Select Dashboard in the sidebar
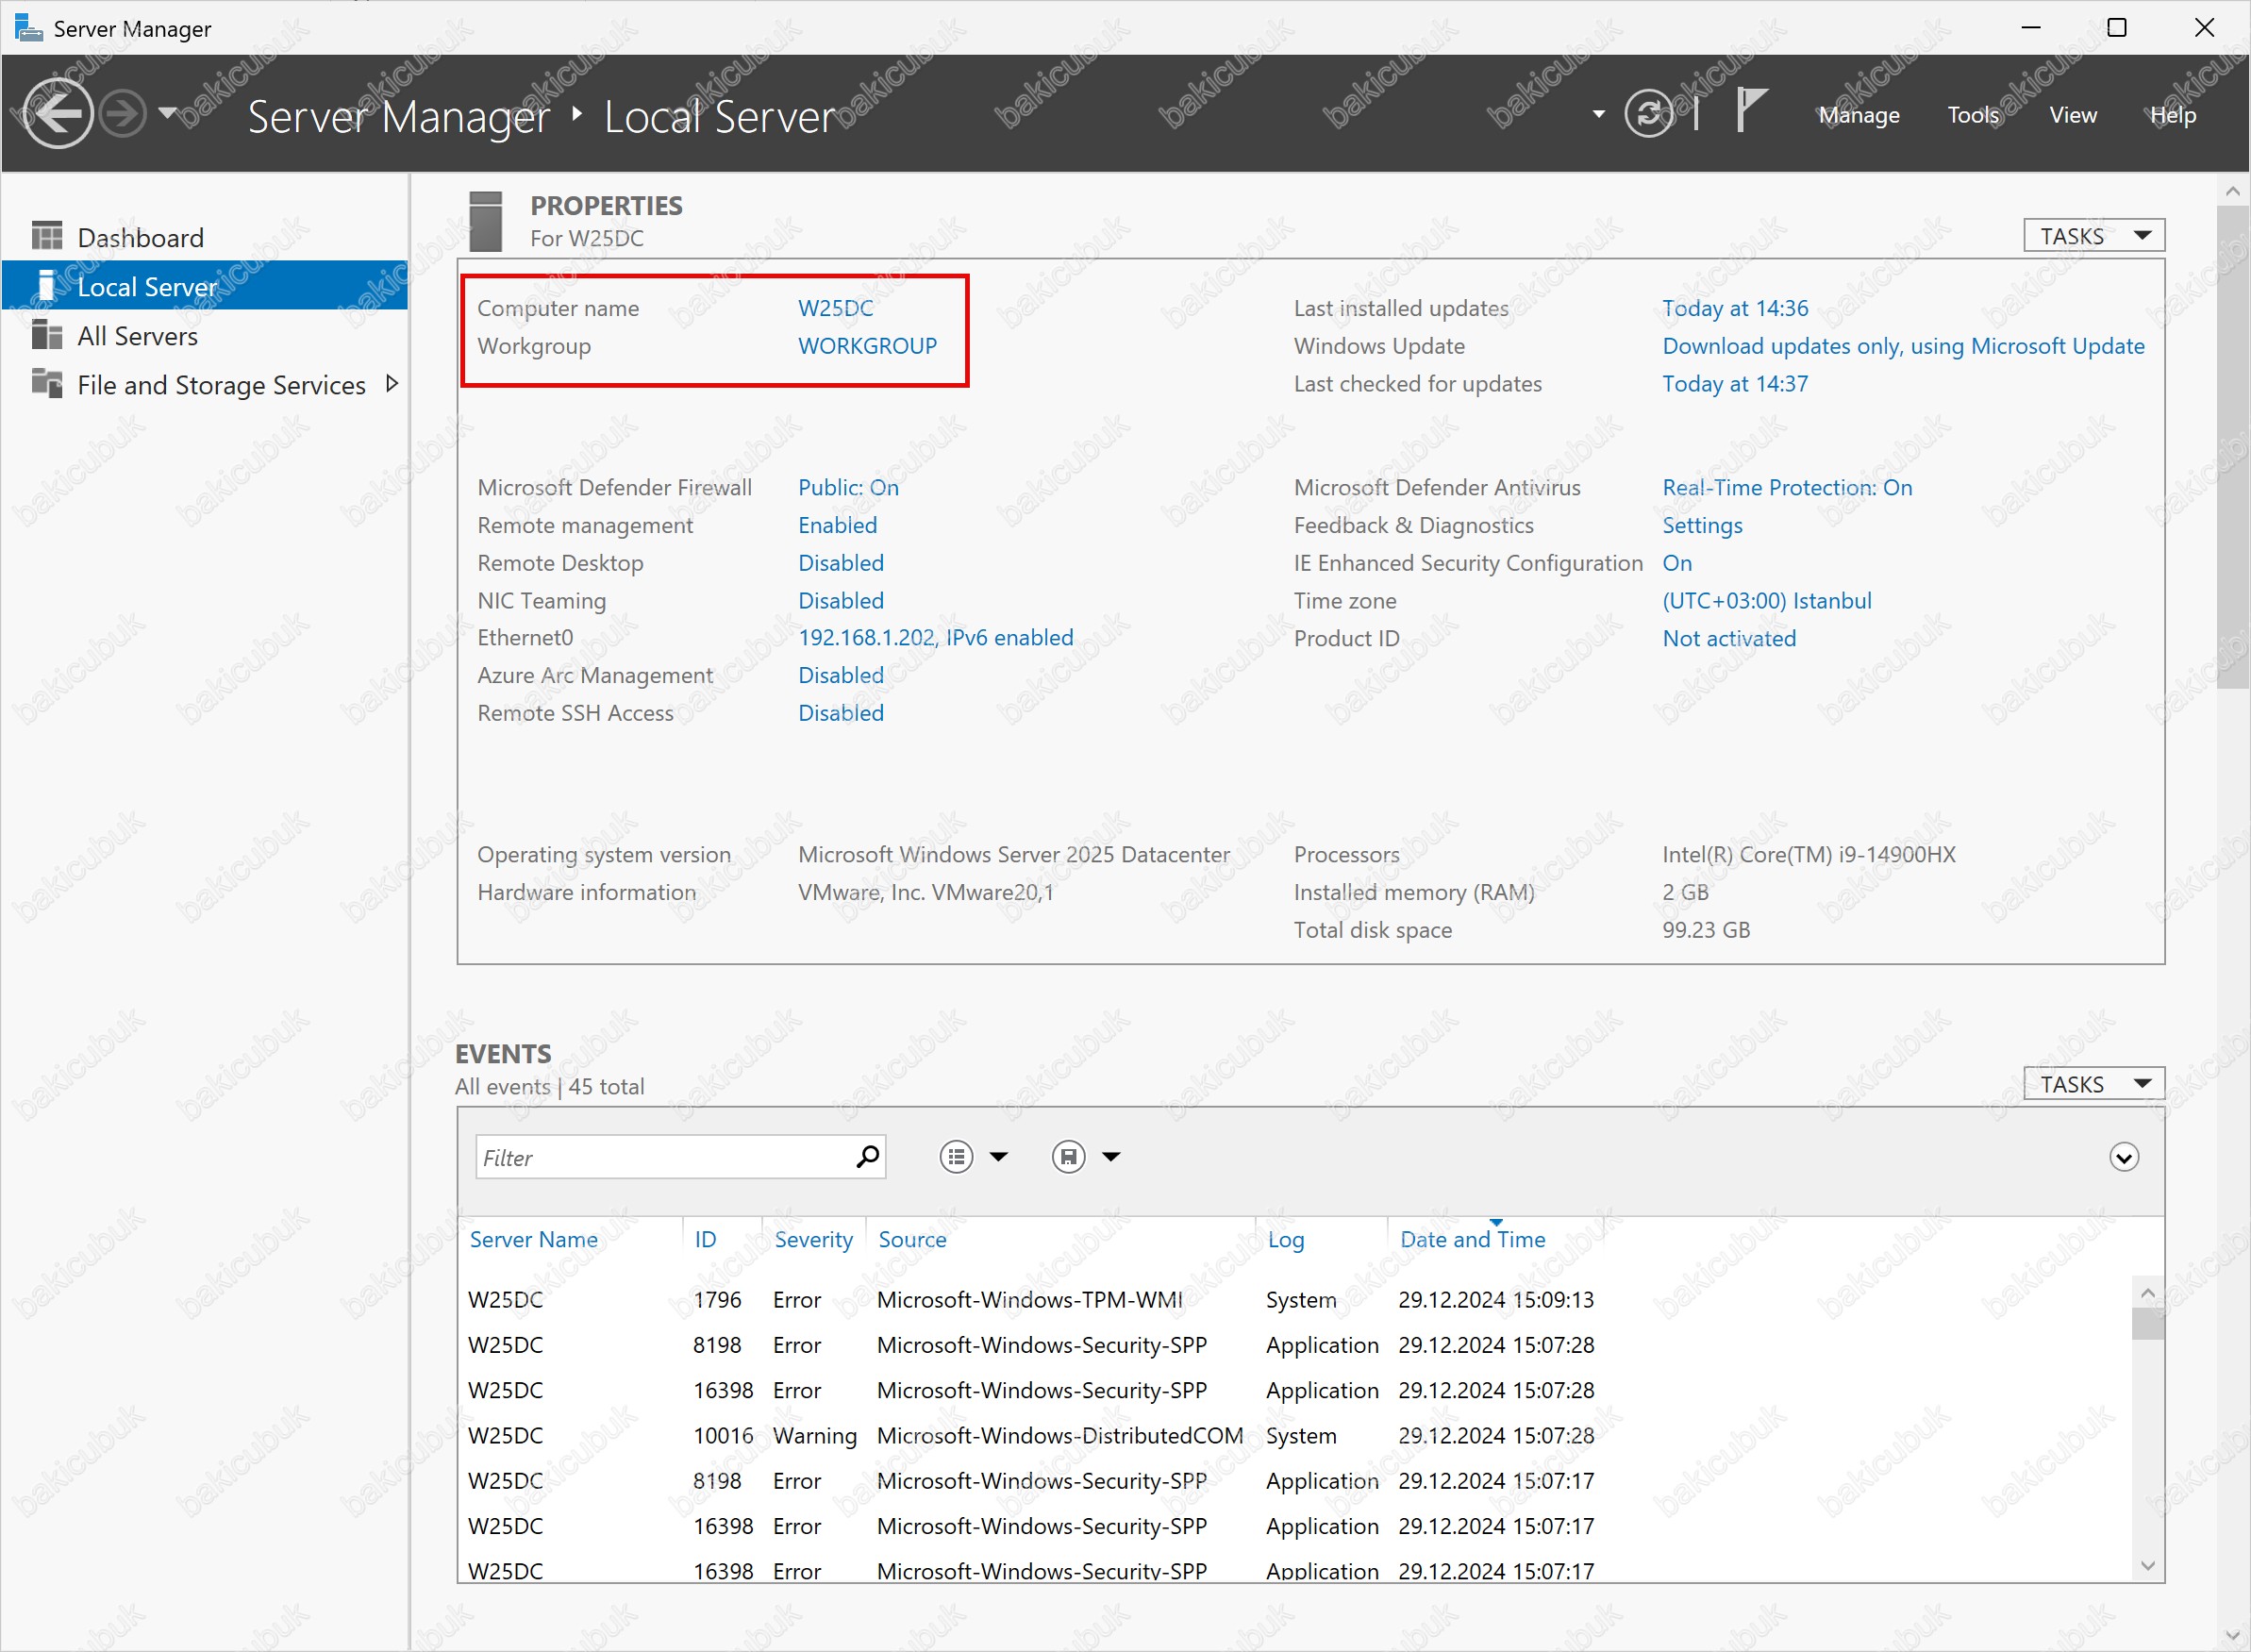The width and height of the screenshot is (2251, 1652). (205, 237)
